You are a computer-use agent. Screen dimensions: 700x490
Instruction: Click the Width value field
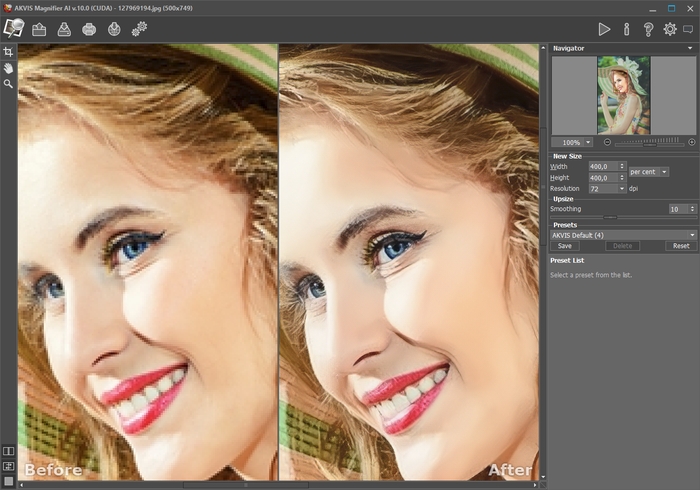(x=604, y=166)
